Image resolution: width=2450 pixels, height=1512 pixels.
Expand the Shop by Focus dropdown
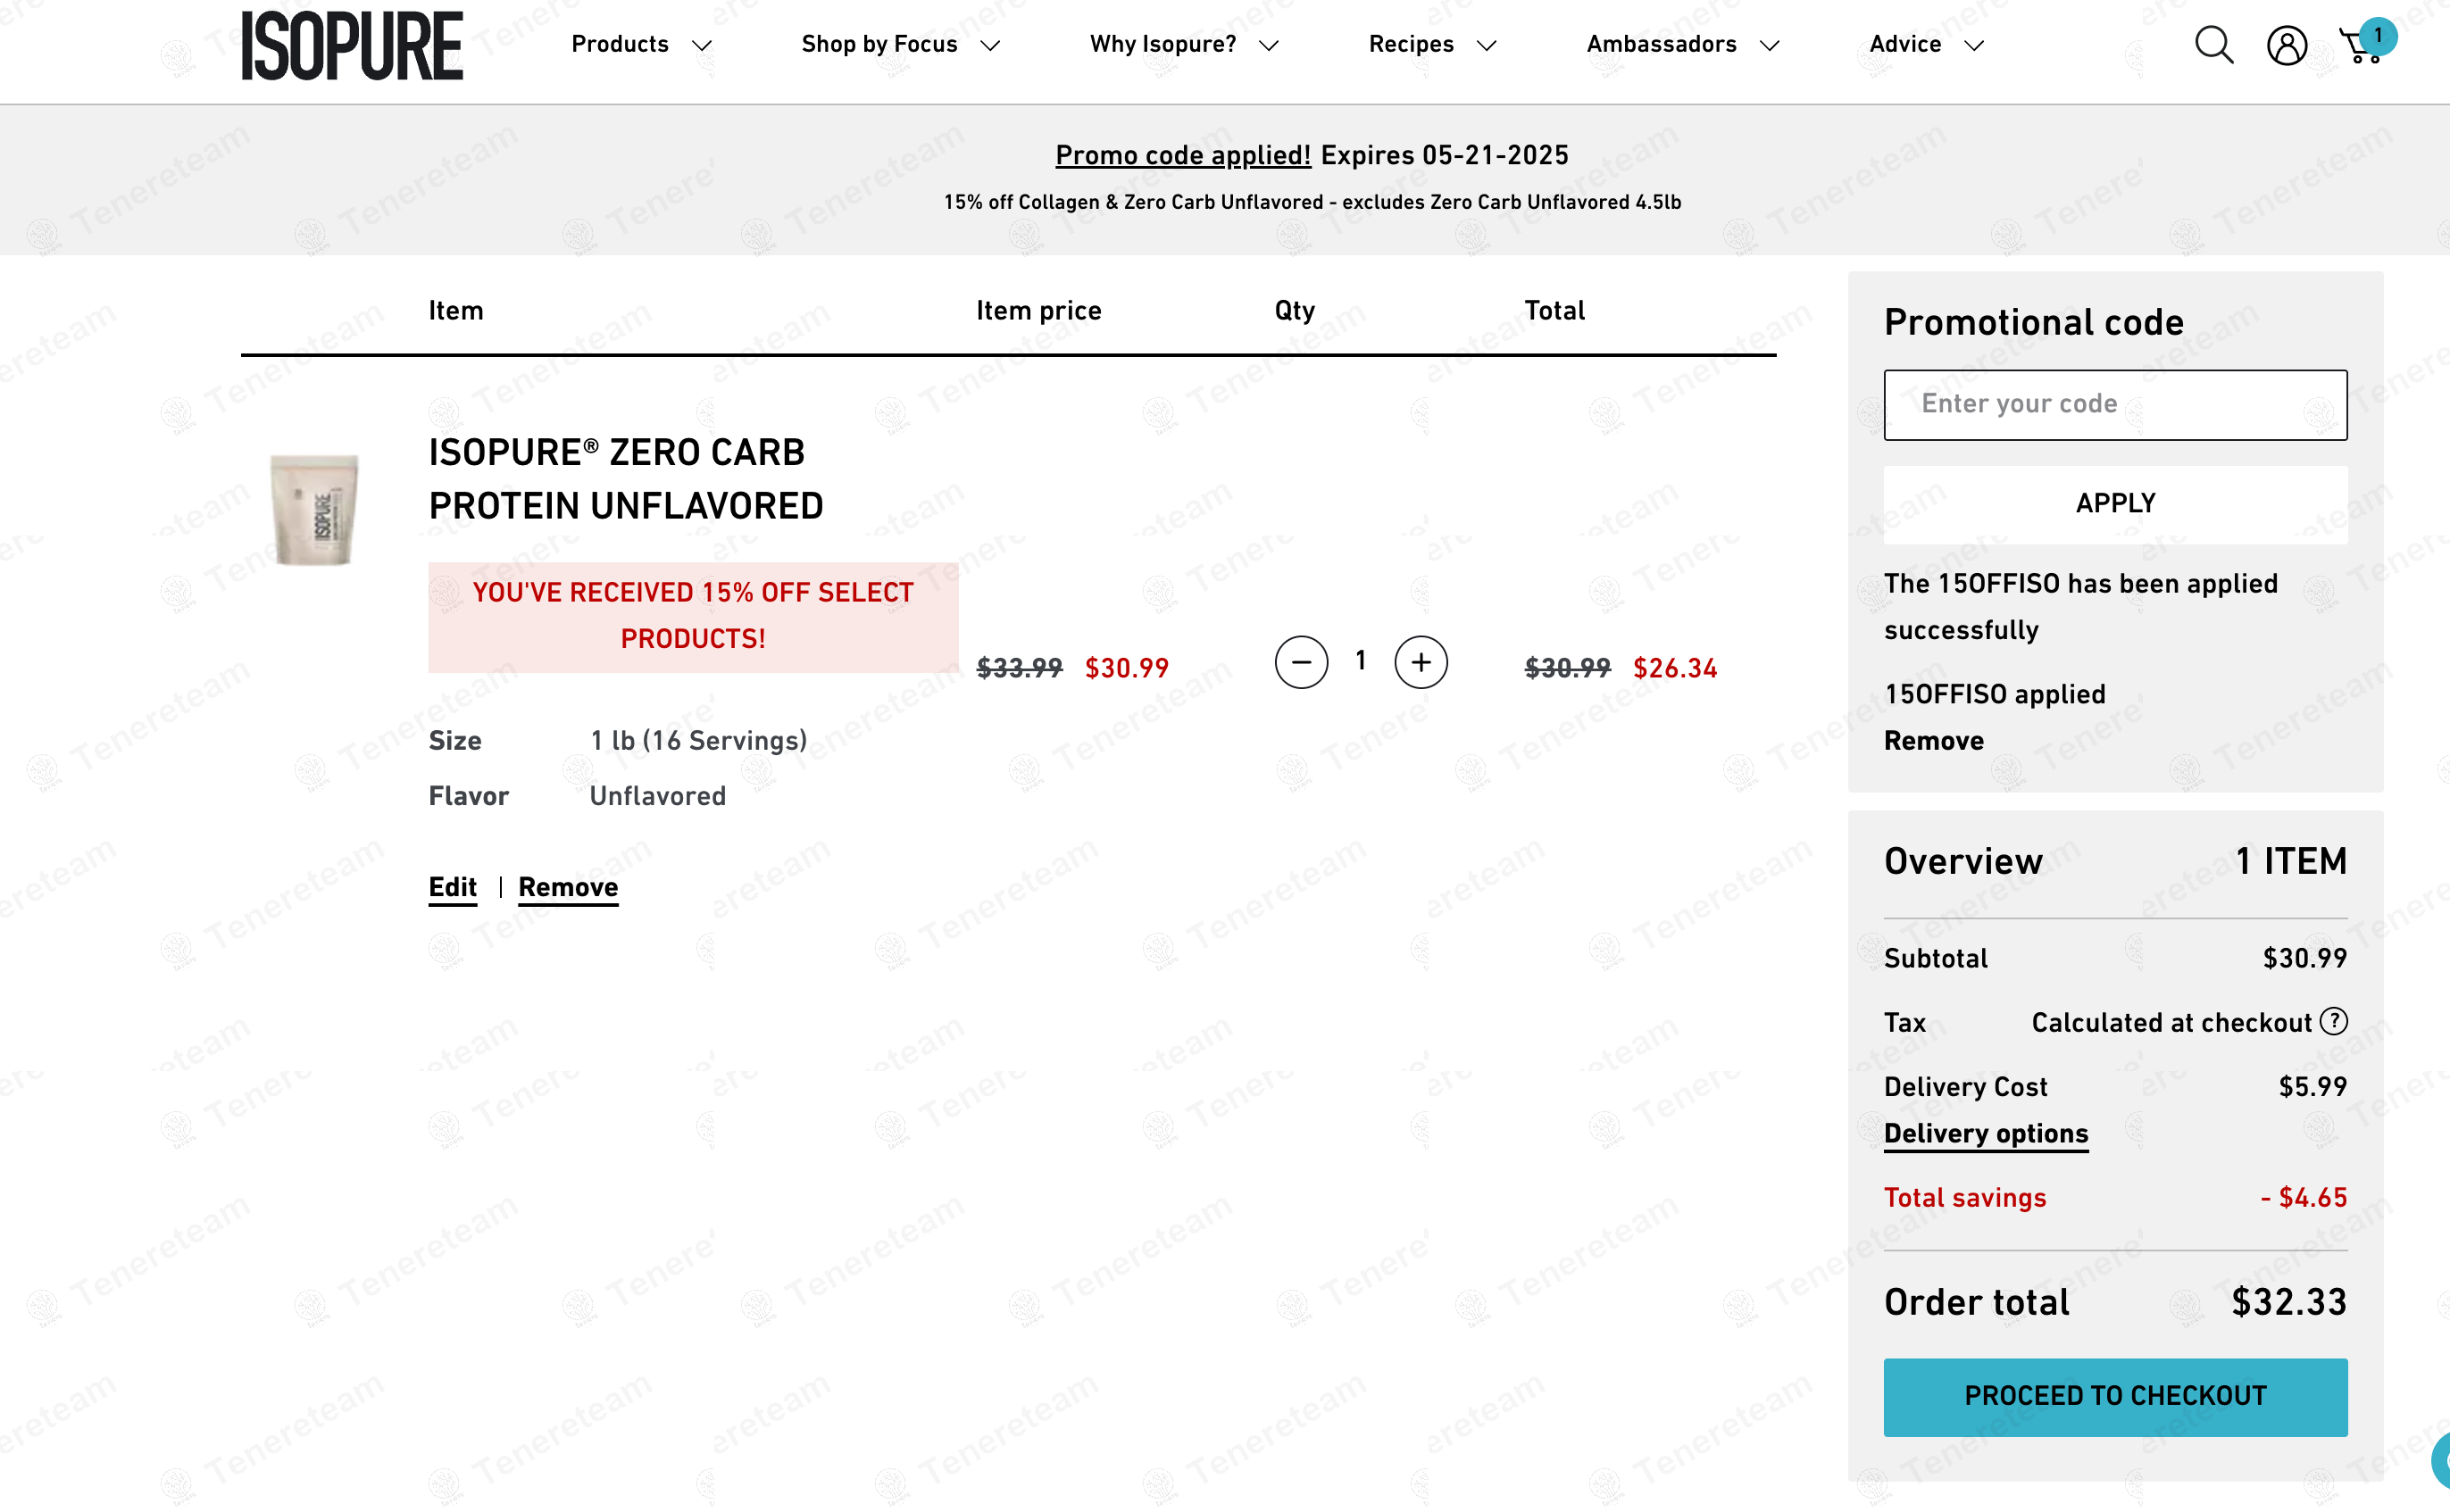pos(900,45)
